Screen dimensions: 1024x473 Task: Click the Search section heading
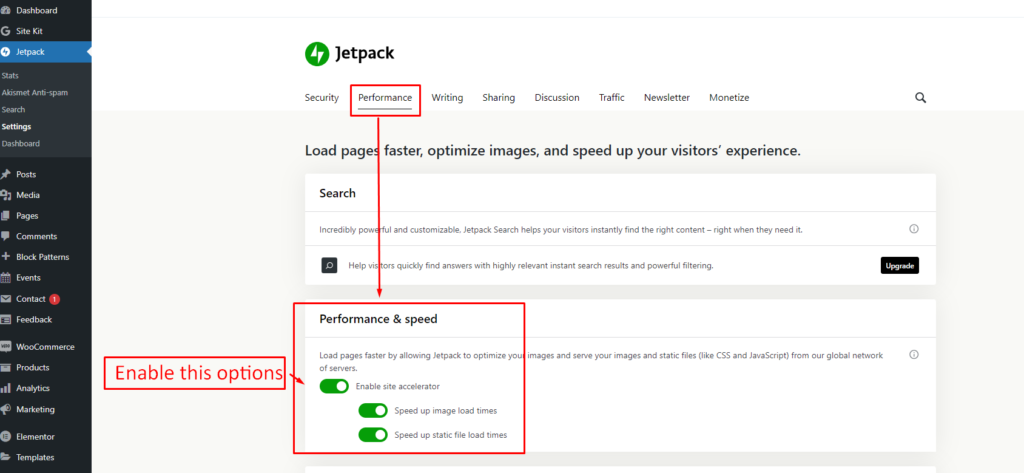[338, 193]
